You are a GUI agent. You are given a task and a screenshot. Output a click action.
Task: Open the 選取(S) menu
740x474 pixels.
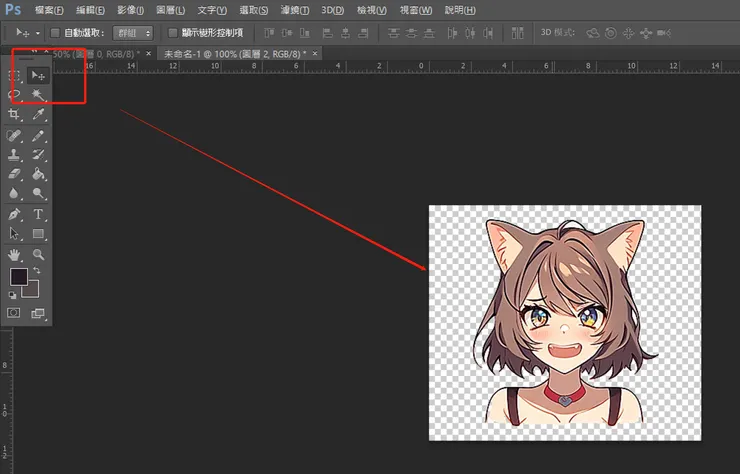click(x=253, y=10)
